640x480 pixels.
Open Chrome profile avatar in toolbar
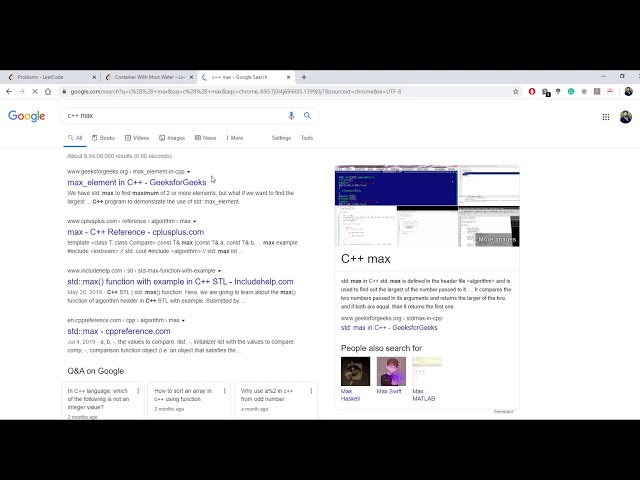629,92
